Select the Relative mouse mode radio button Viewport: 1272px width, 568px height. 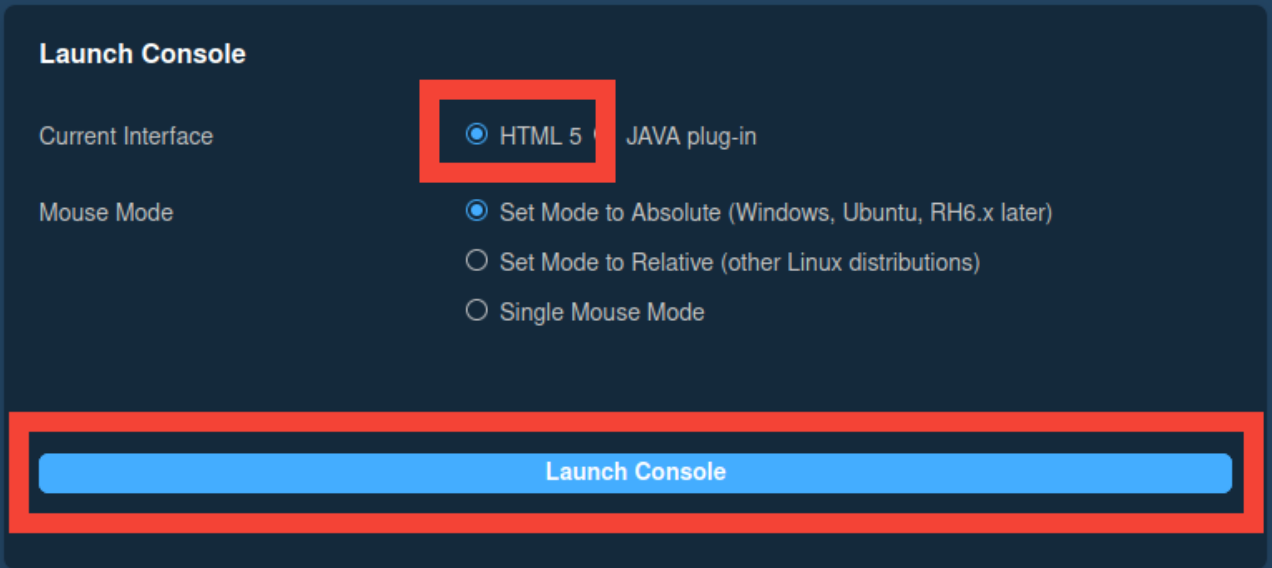[477, 261]
